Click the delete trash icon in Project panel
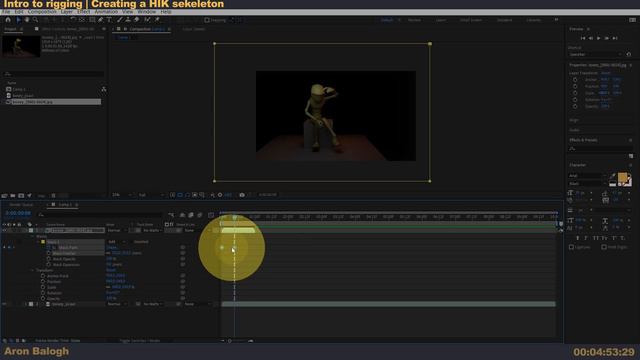This screenshot has height=360, width=640. [x=53, y=196]
